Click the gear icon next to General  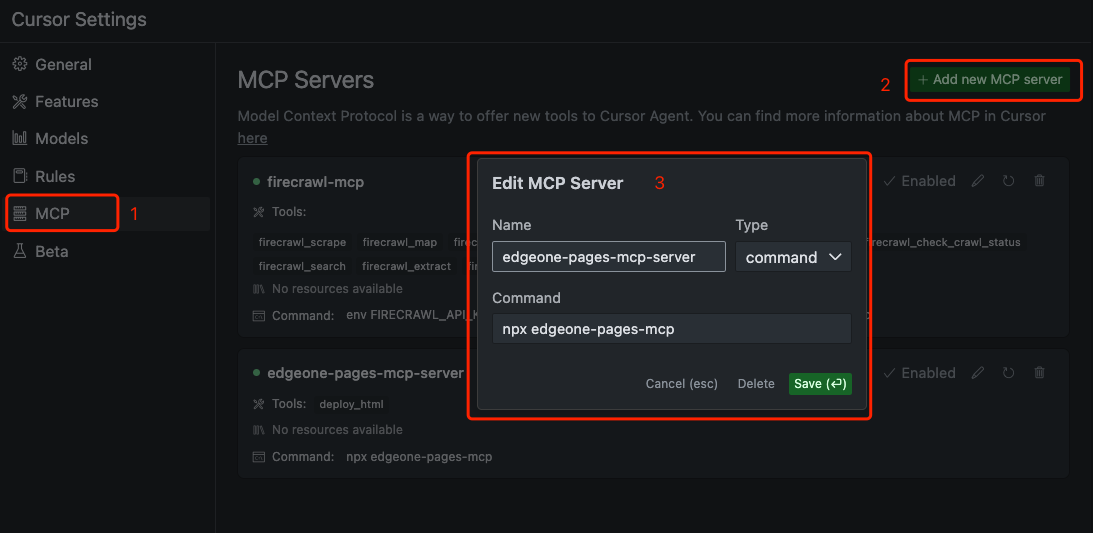pos(20,64)
